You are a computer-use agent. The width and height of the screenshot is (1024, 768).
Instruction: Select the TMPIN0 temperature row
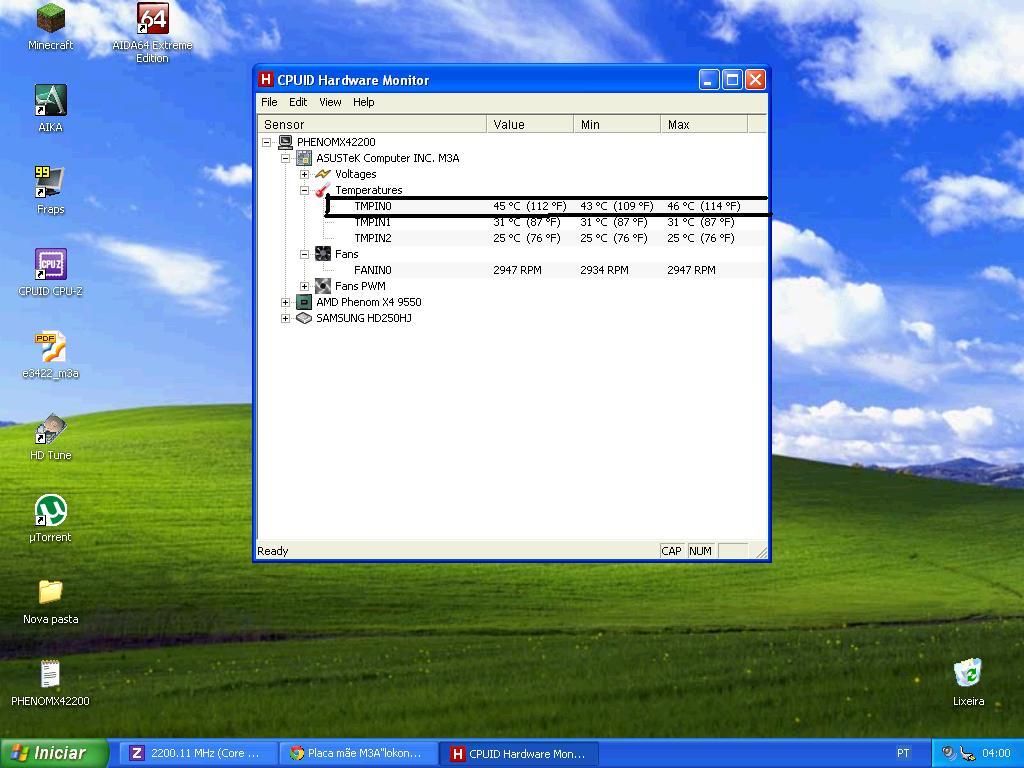(547, 206)
